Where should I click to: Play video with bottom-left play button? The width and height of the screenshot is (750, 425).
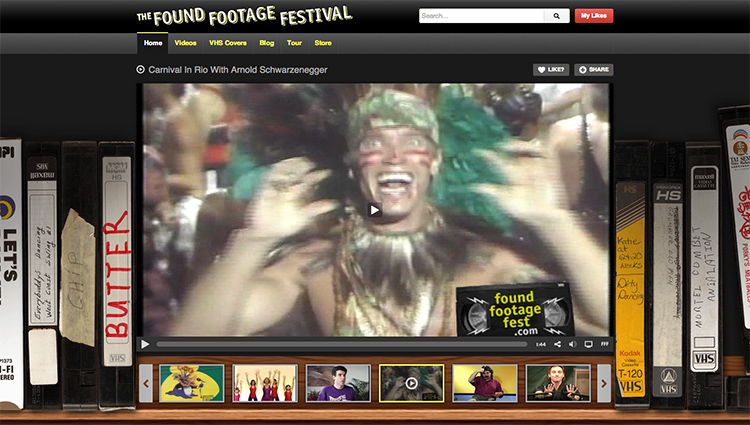(x=145, y=344)
